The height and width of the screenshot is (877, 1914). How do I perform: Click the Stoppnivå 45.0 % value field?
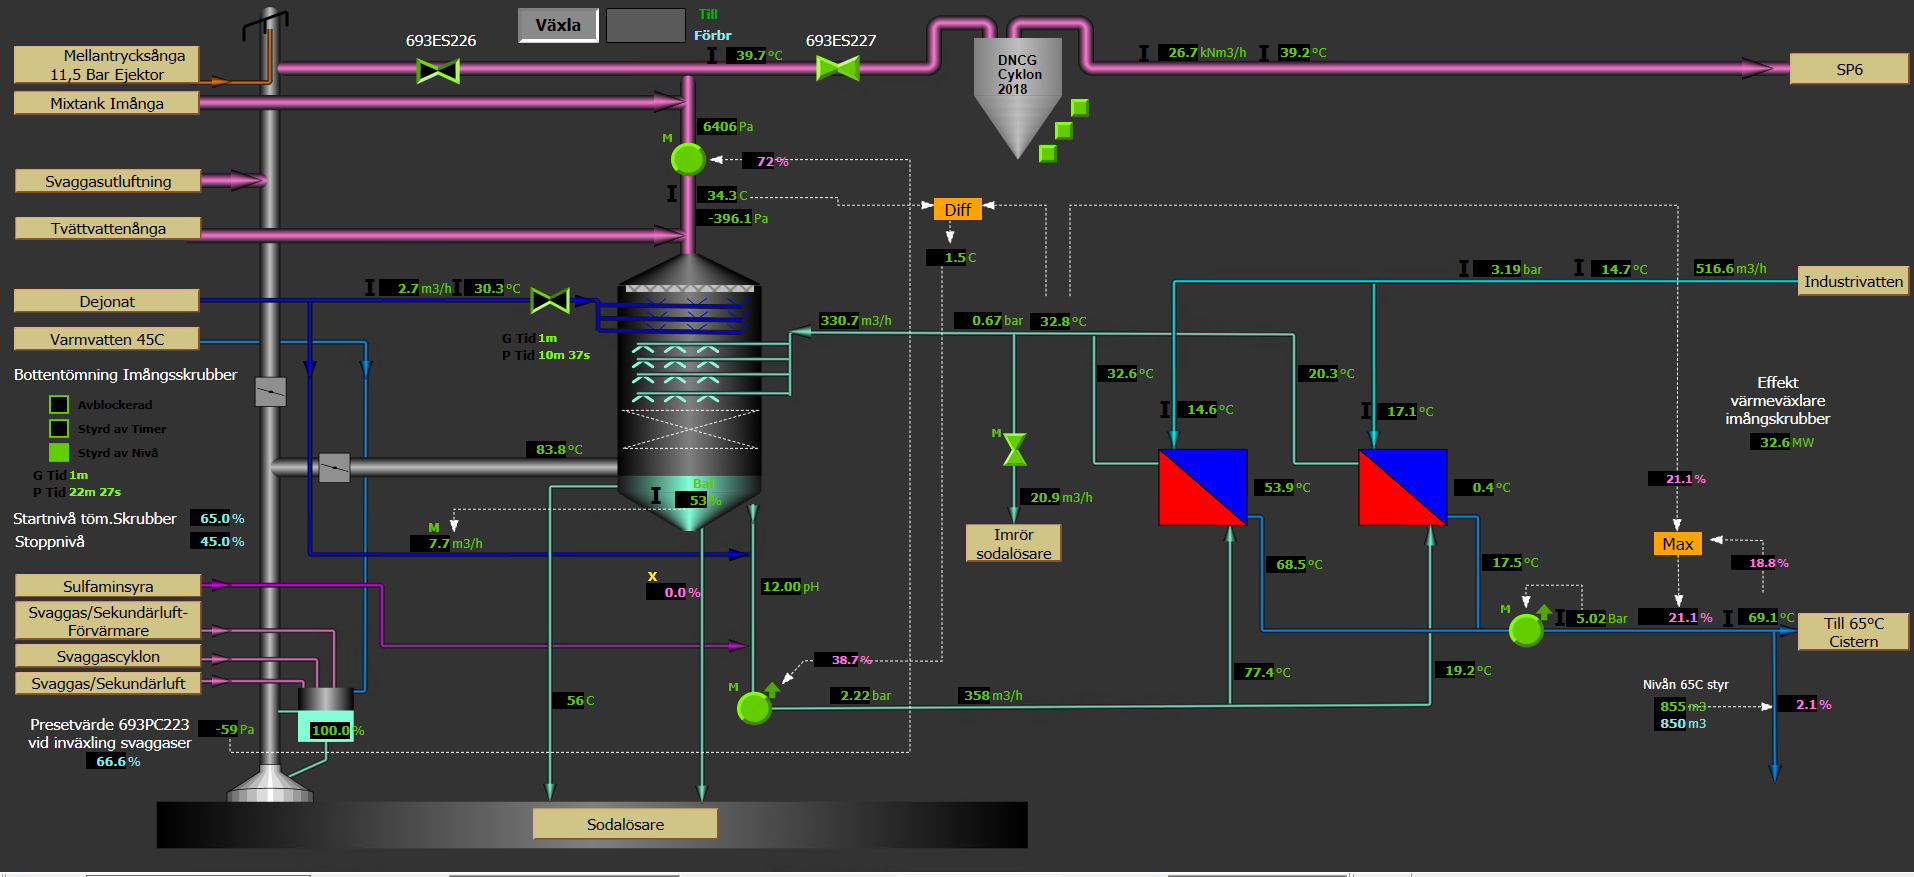[x=218, y=541]
